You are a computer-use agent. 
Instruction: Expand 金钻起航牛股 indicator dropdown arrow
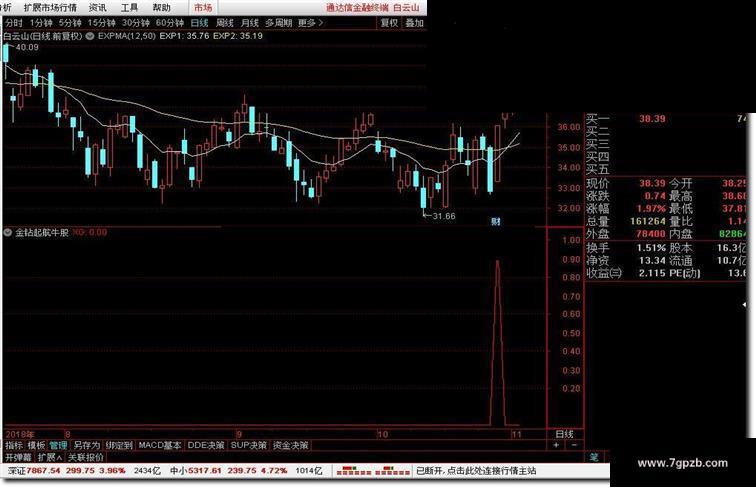coord(7,232)
